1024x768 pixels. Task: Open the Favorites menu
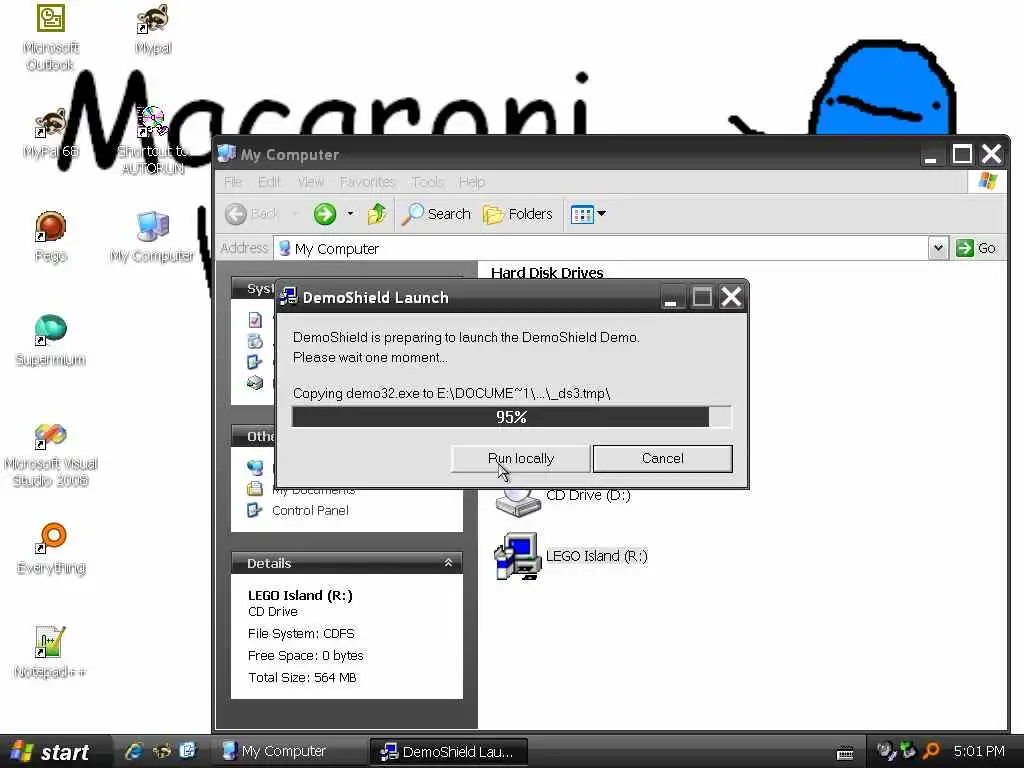(368, 182)
